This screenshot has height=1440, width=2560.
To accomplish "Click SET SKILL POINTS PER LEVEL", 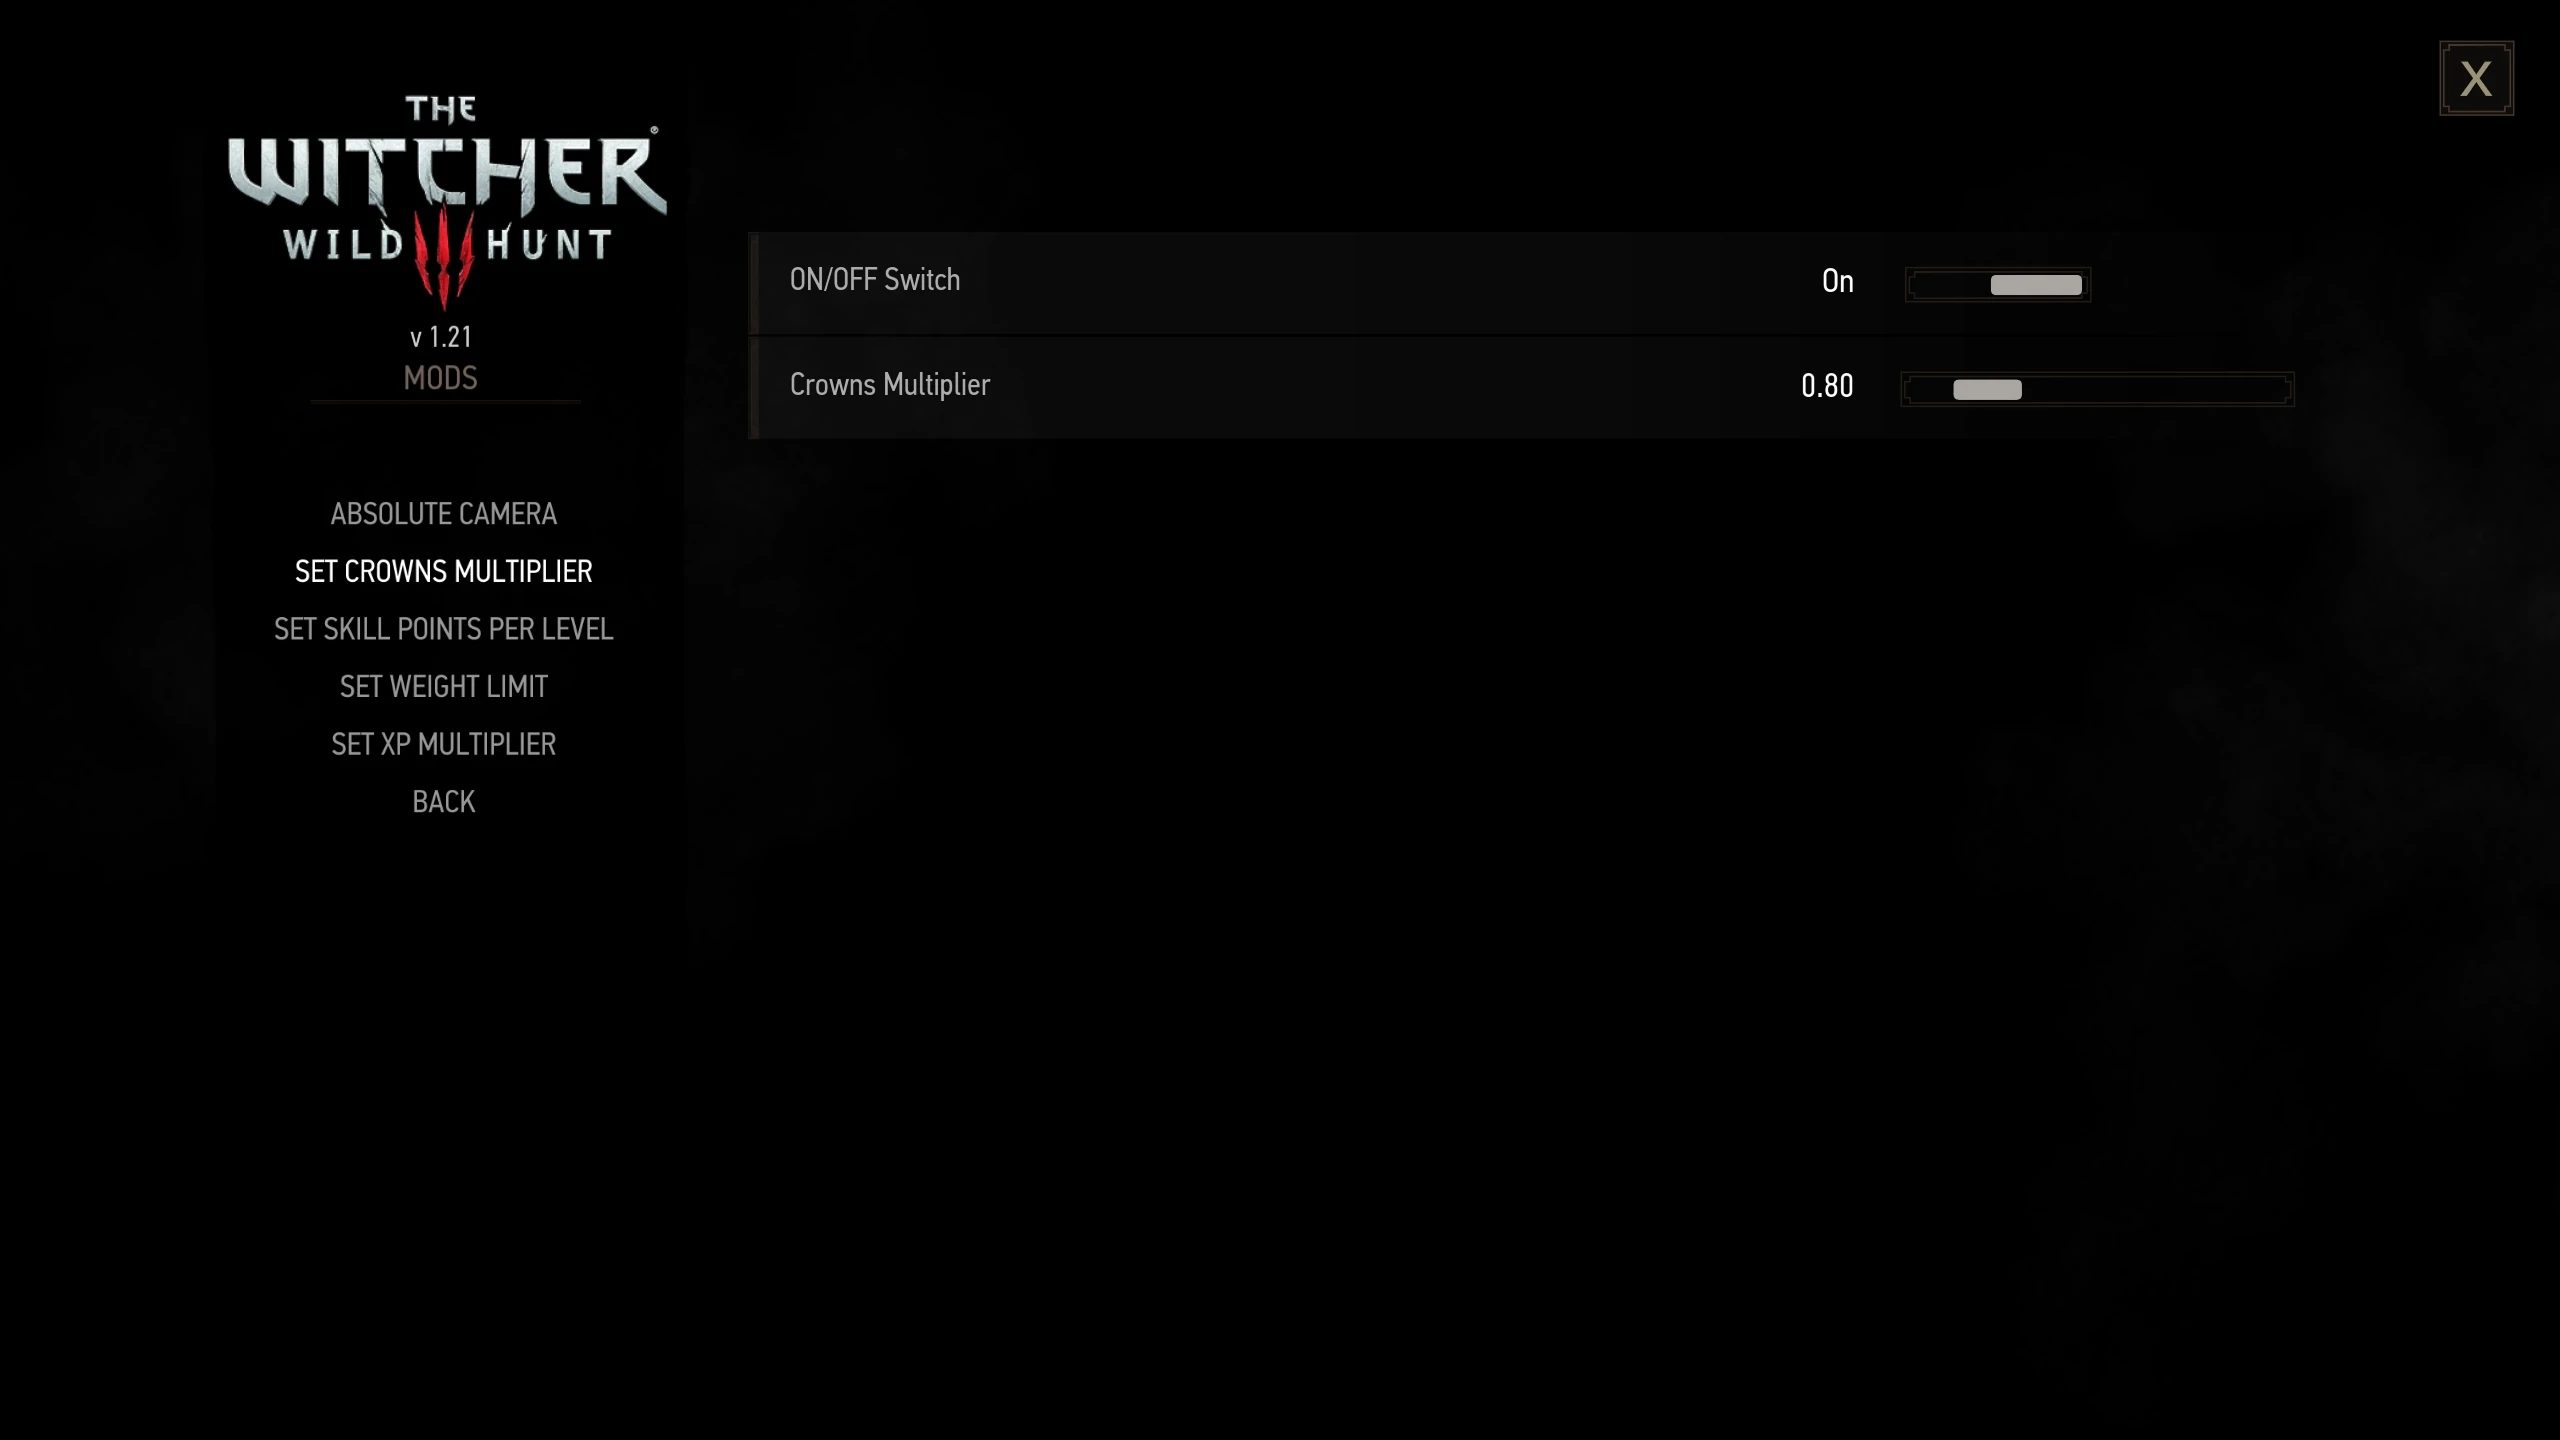I will click(443, 628).
